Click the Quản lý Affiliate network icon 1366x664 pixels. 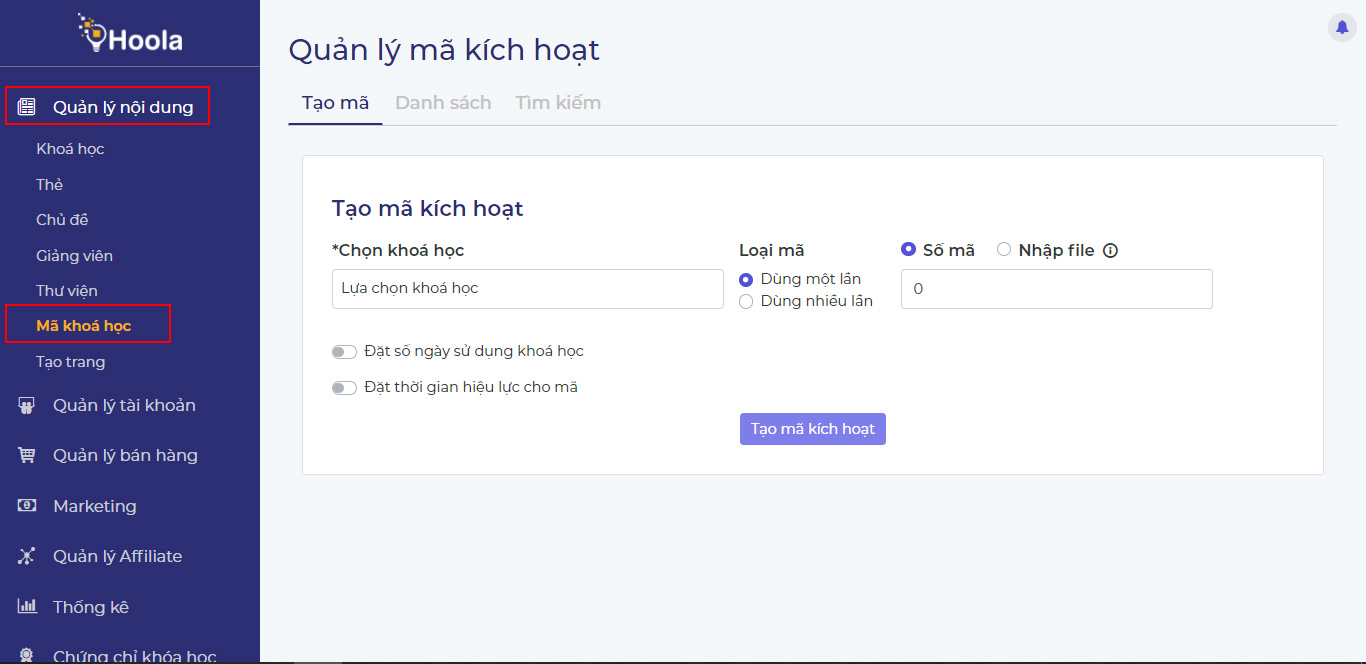coord(27,556)
